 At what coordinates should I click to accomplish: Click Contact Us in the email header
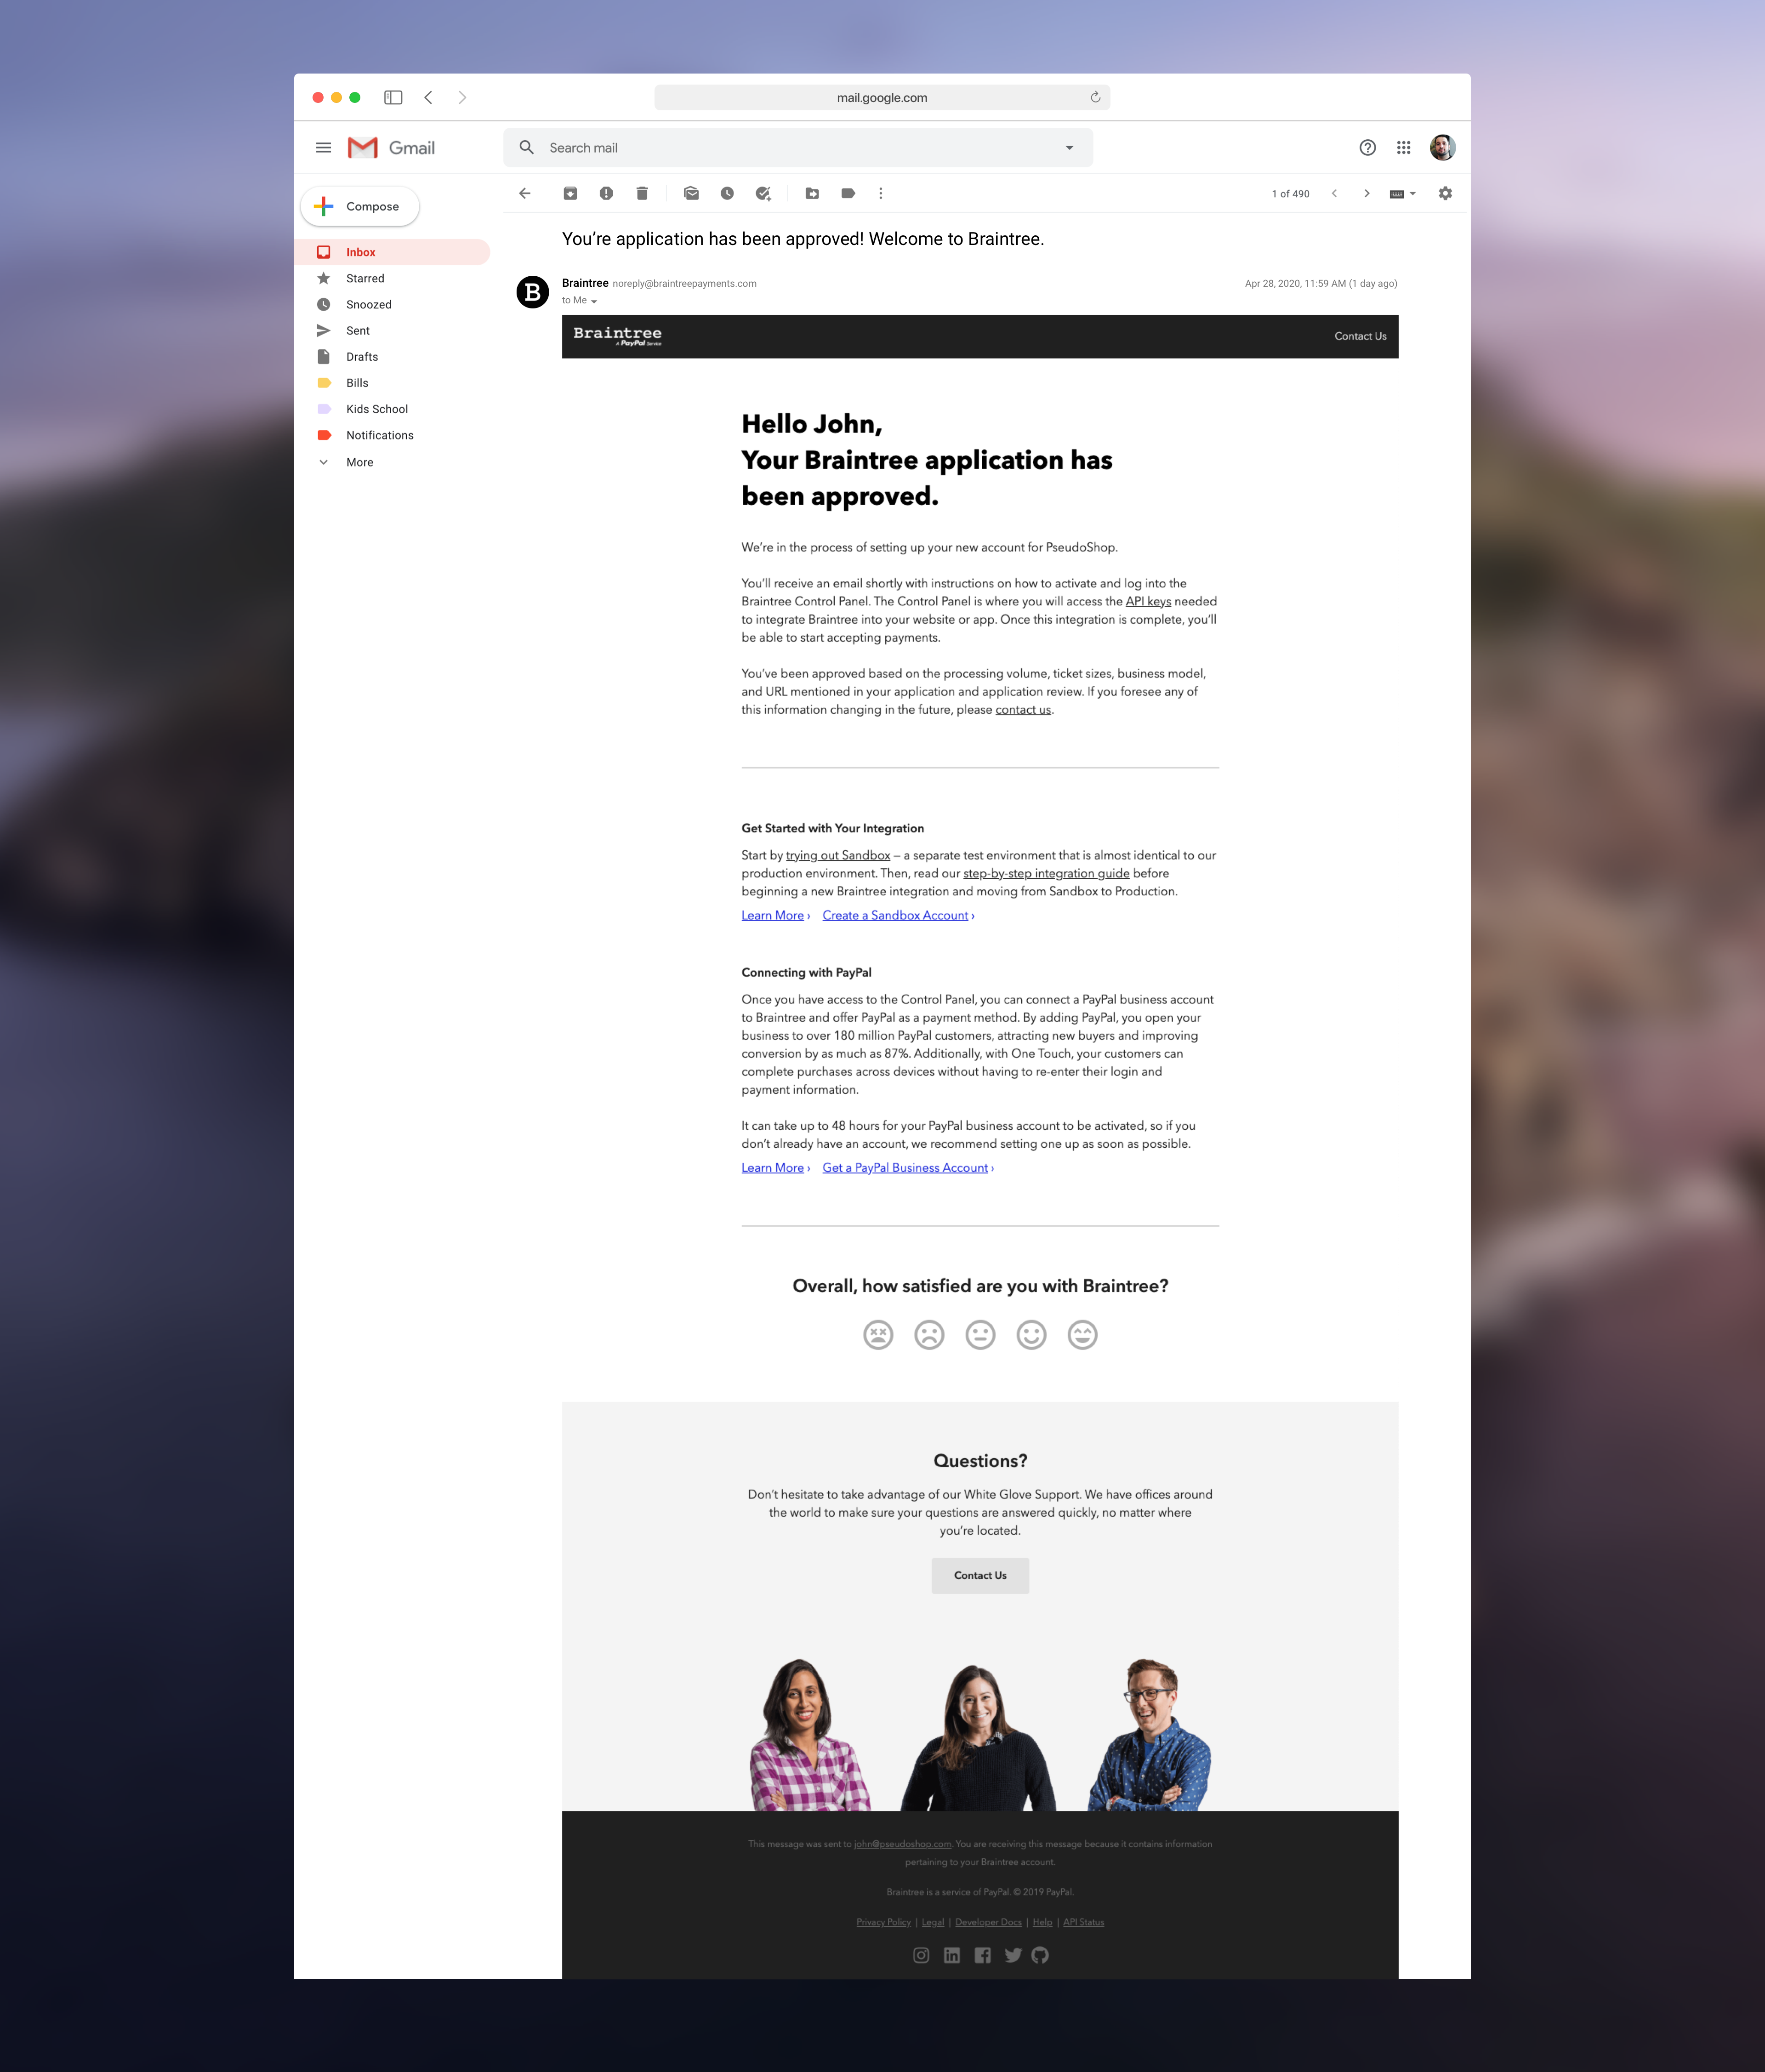coord(1360,336)
